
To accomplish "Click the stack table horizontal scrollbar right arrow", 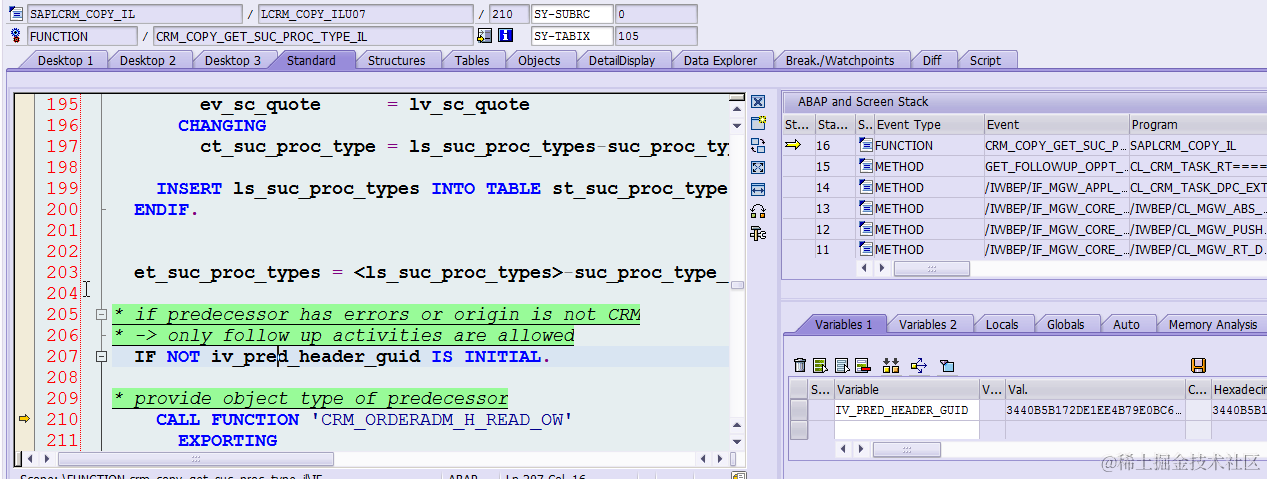I will point(881,269).
